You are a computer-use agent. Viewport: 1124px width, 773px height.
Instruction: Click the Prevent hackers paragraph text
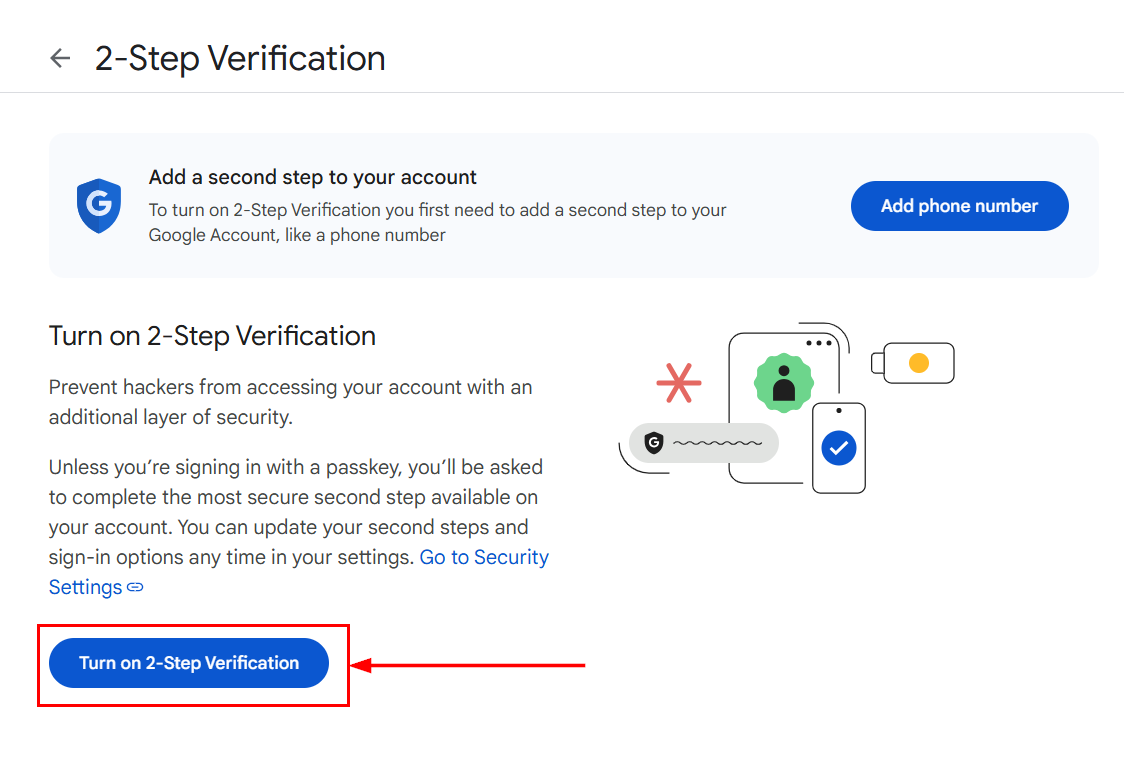tap(290, 402)
